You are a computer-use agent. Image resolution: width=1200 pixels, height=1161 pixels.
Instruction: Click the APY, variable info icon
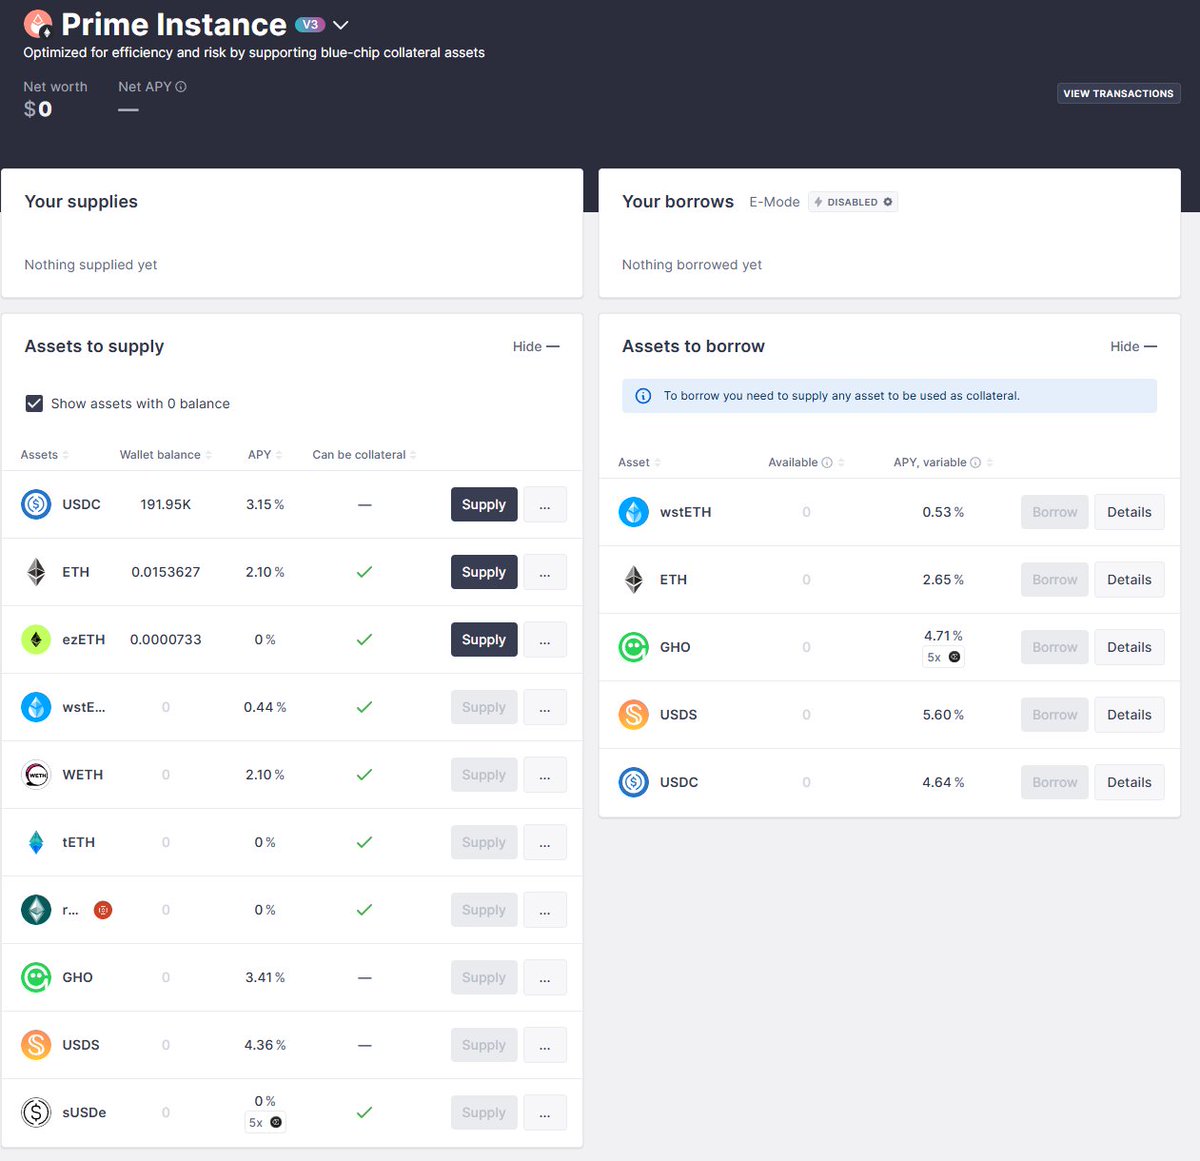pos(975,462)
